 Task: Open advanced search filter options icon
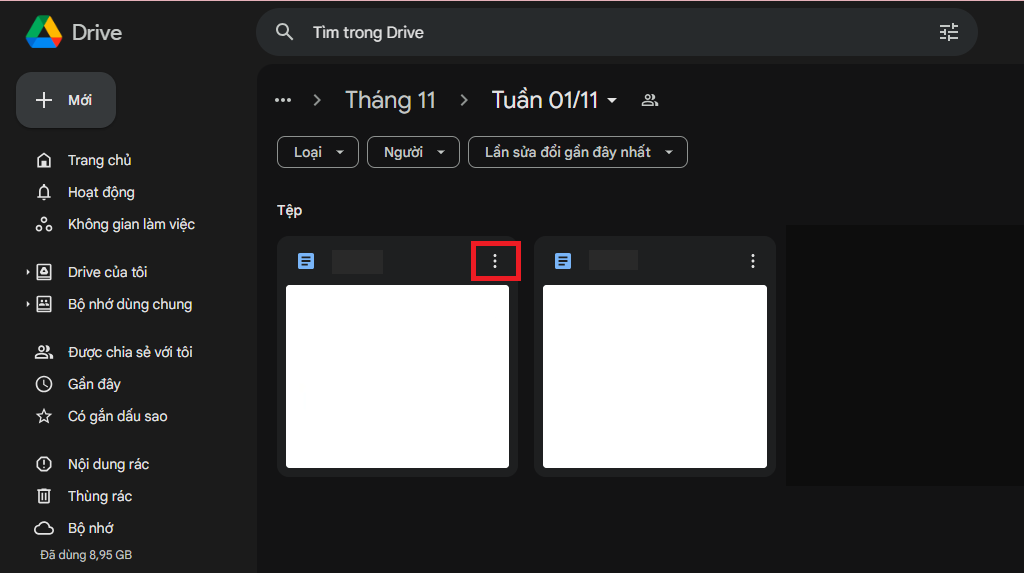[x=948, y=32]
